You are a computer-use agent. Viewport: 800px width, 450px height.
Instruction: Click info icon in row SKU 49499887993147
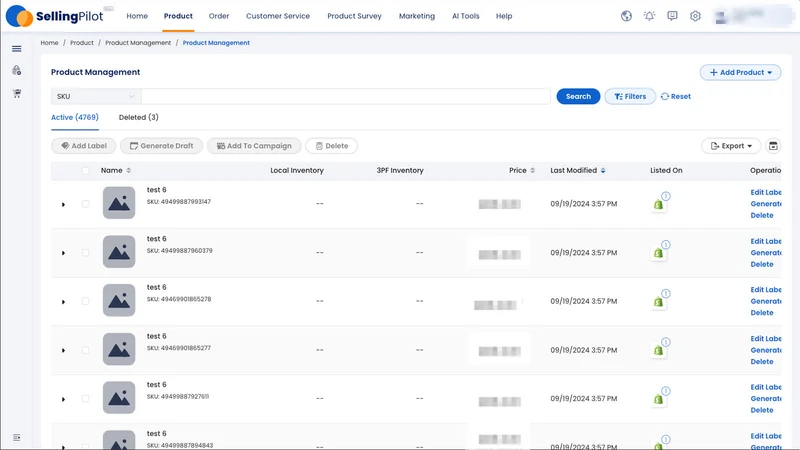tap(666, 196)
